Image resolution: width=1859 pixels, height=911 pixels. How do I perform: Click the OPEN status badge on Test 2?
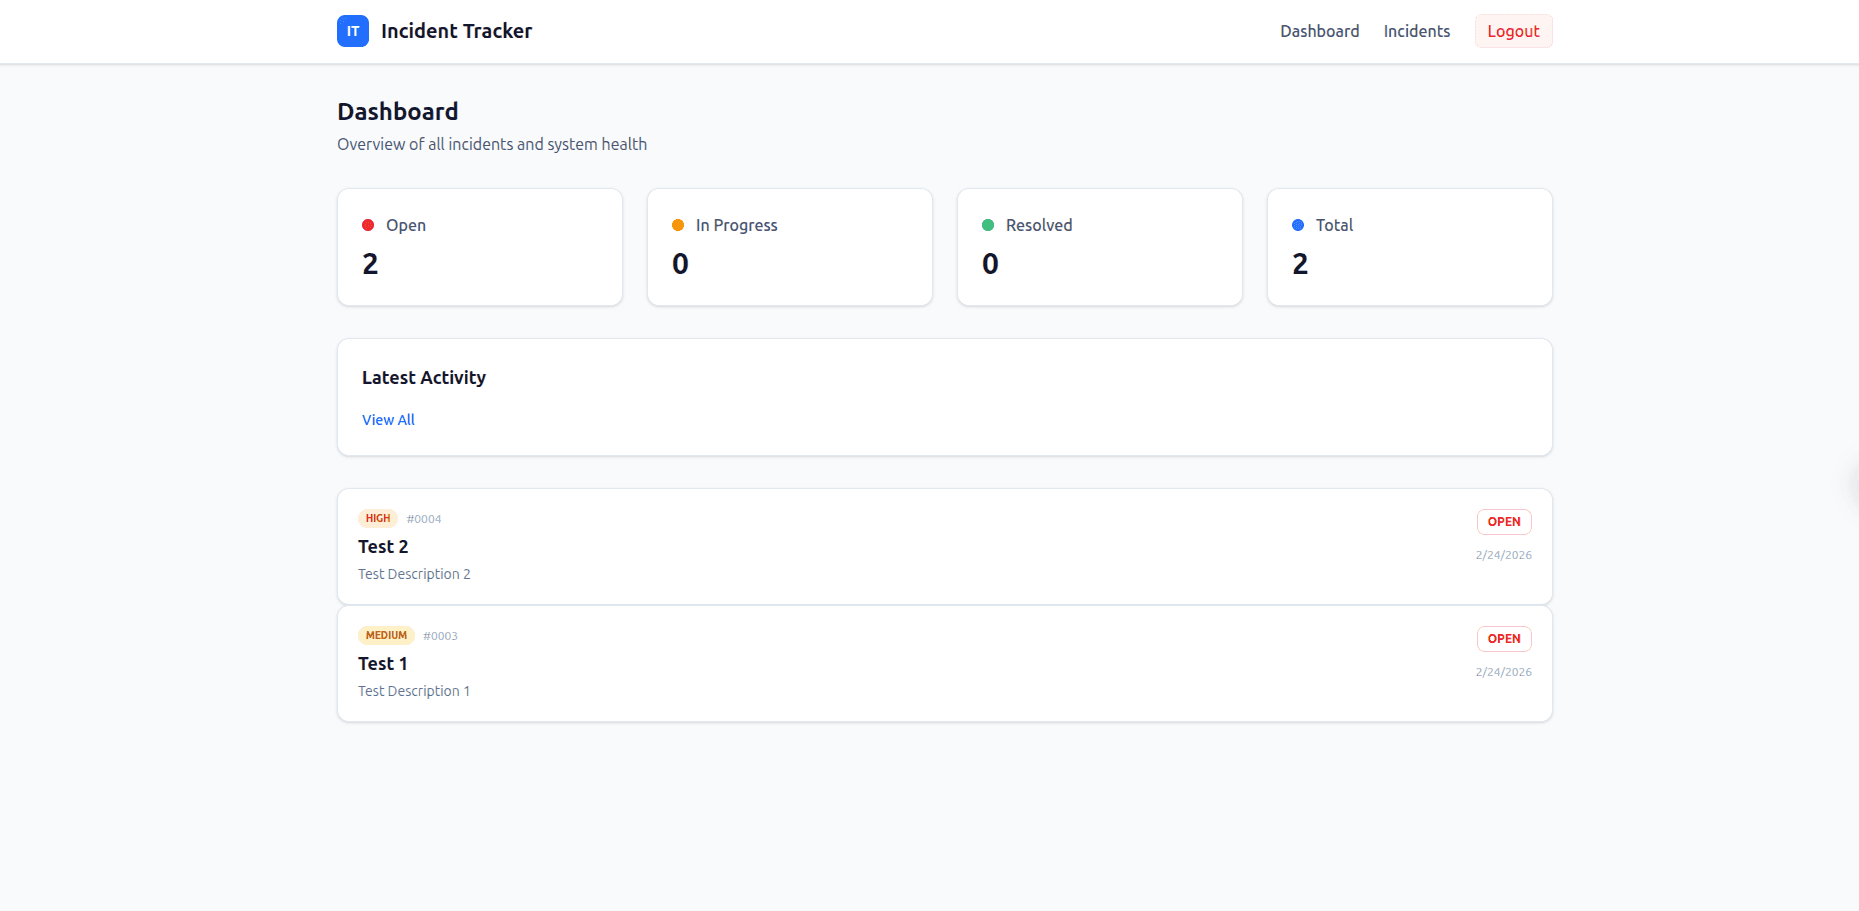point(1504,521)
